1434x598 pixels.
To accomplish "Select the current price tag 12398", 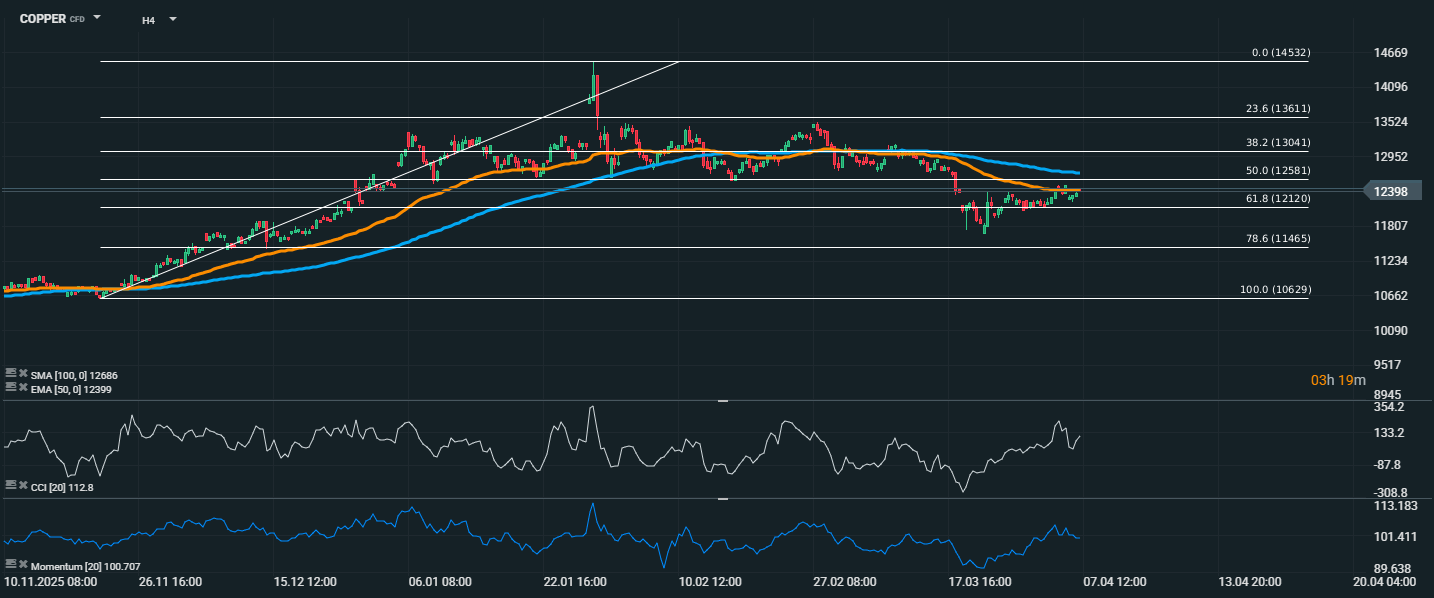I will click(1392, 192).
